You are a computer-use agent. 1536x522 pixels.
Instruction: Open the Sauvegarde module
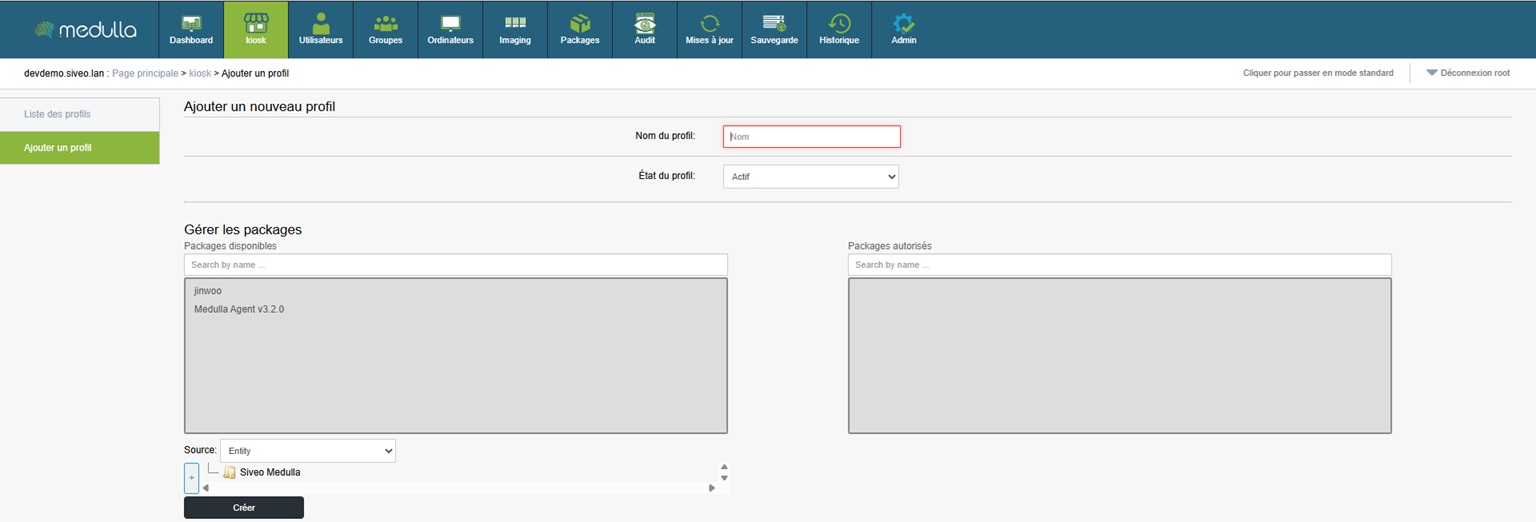(x=774, y=30)
